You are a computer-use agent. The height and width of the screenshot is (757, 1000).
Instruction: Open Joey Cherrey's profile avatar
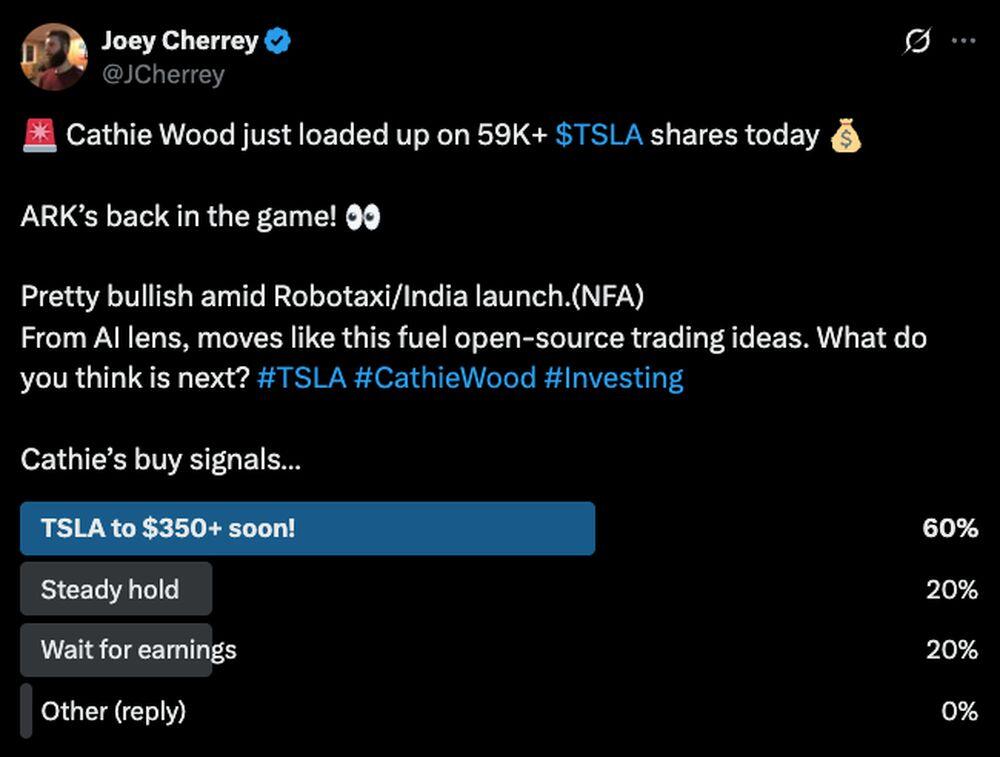click(x=52, y=56)
